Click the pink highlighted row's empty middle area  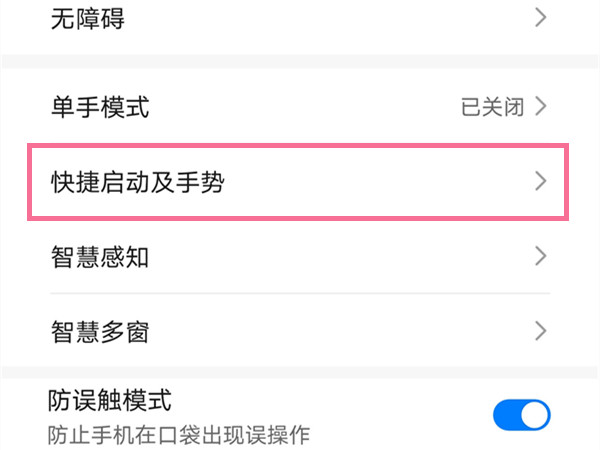[x=380, y=181]
